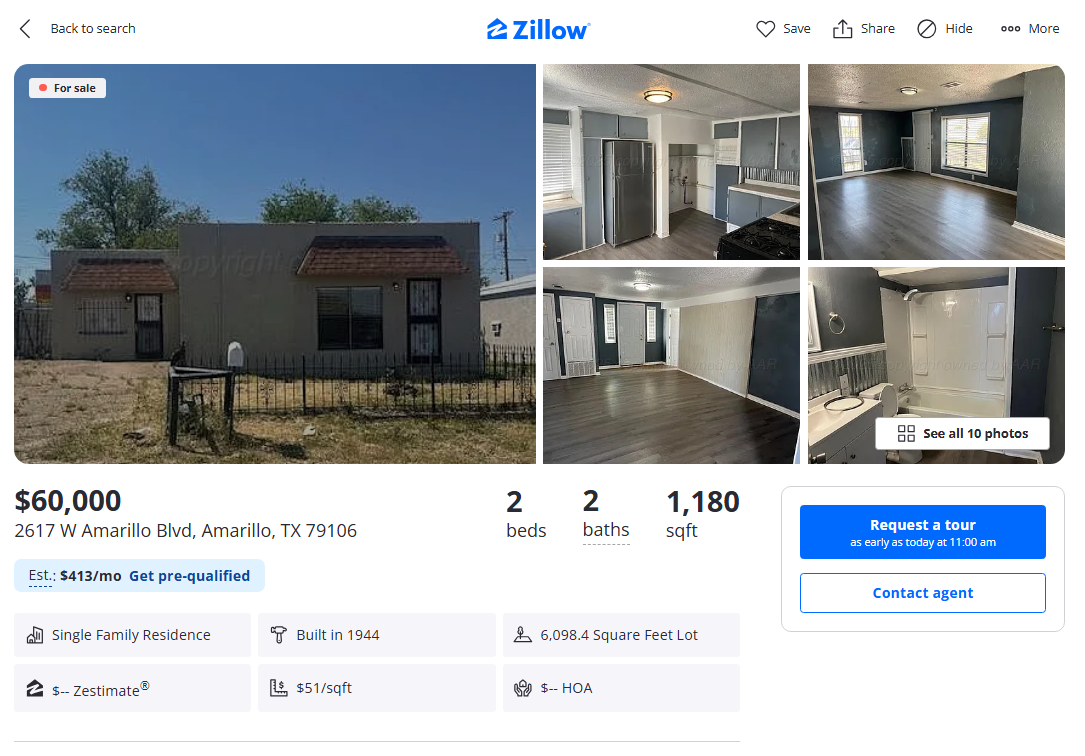Click Contact agent button
1085x756 pixels.
(x=922, y=593)
